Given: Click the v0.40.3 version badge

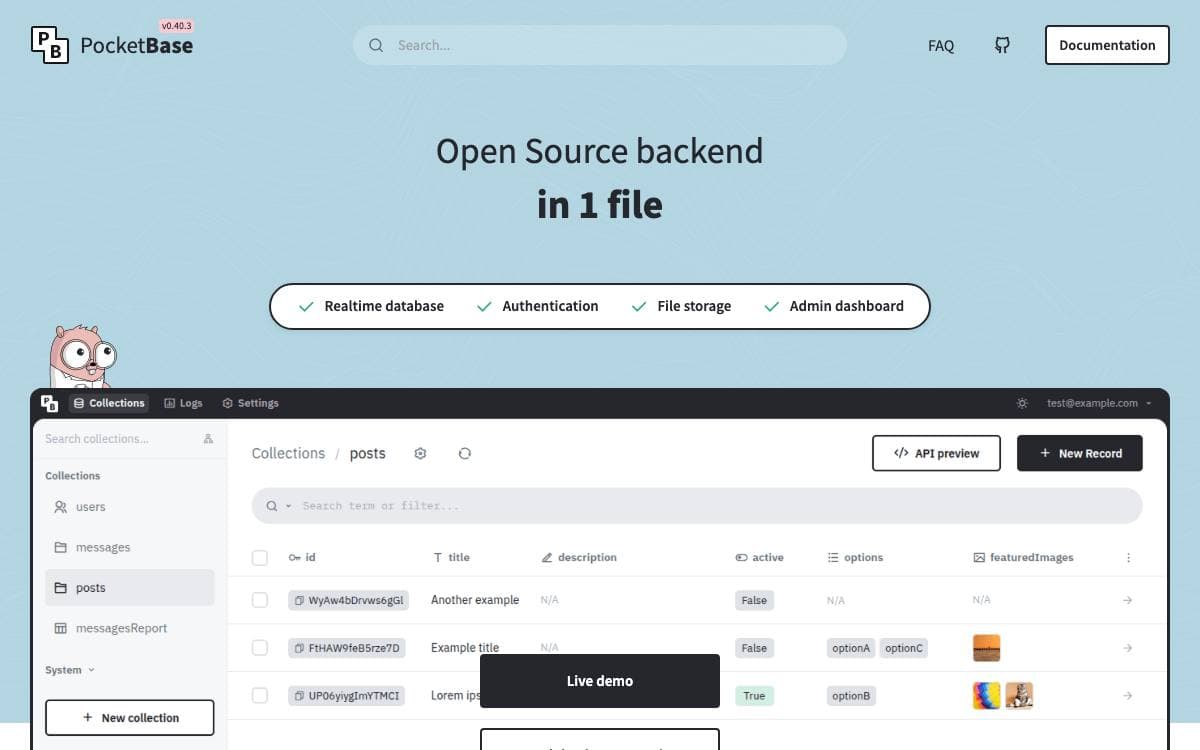Looking at the screenshot, I should tap(176, 26).
